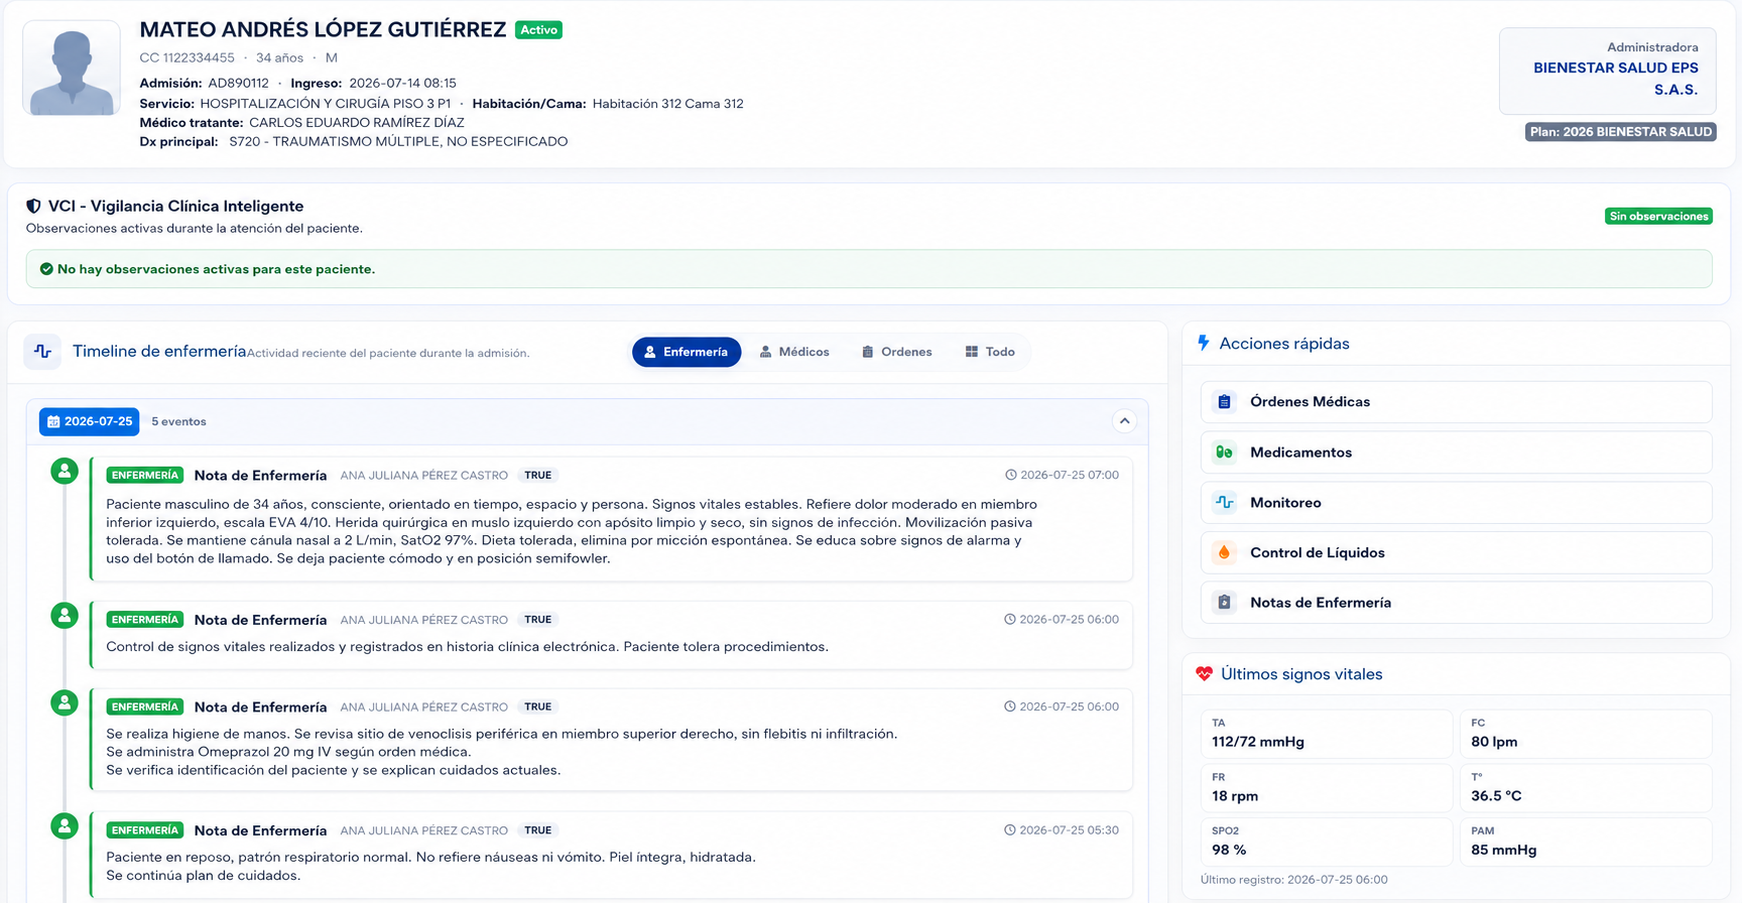Click the Timeline de enfermería pulse icon
The width and height of the screenshot is (1742, 903).
(x=42, y=352)
